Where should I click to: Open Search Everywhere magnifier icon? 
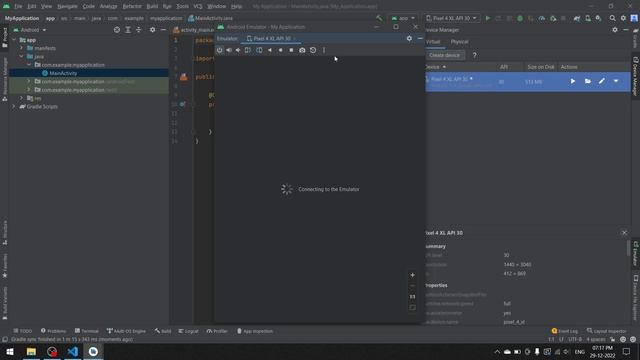[x=613, y=18]
